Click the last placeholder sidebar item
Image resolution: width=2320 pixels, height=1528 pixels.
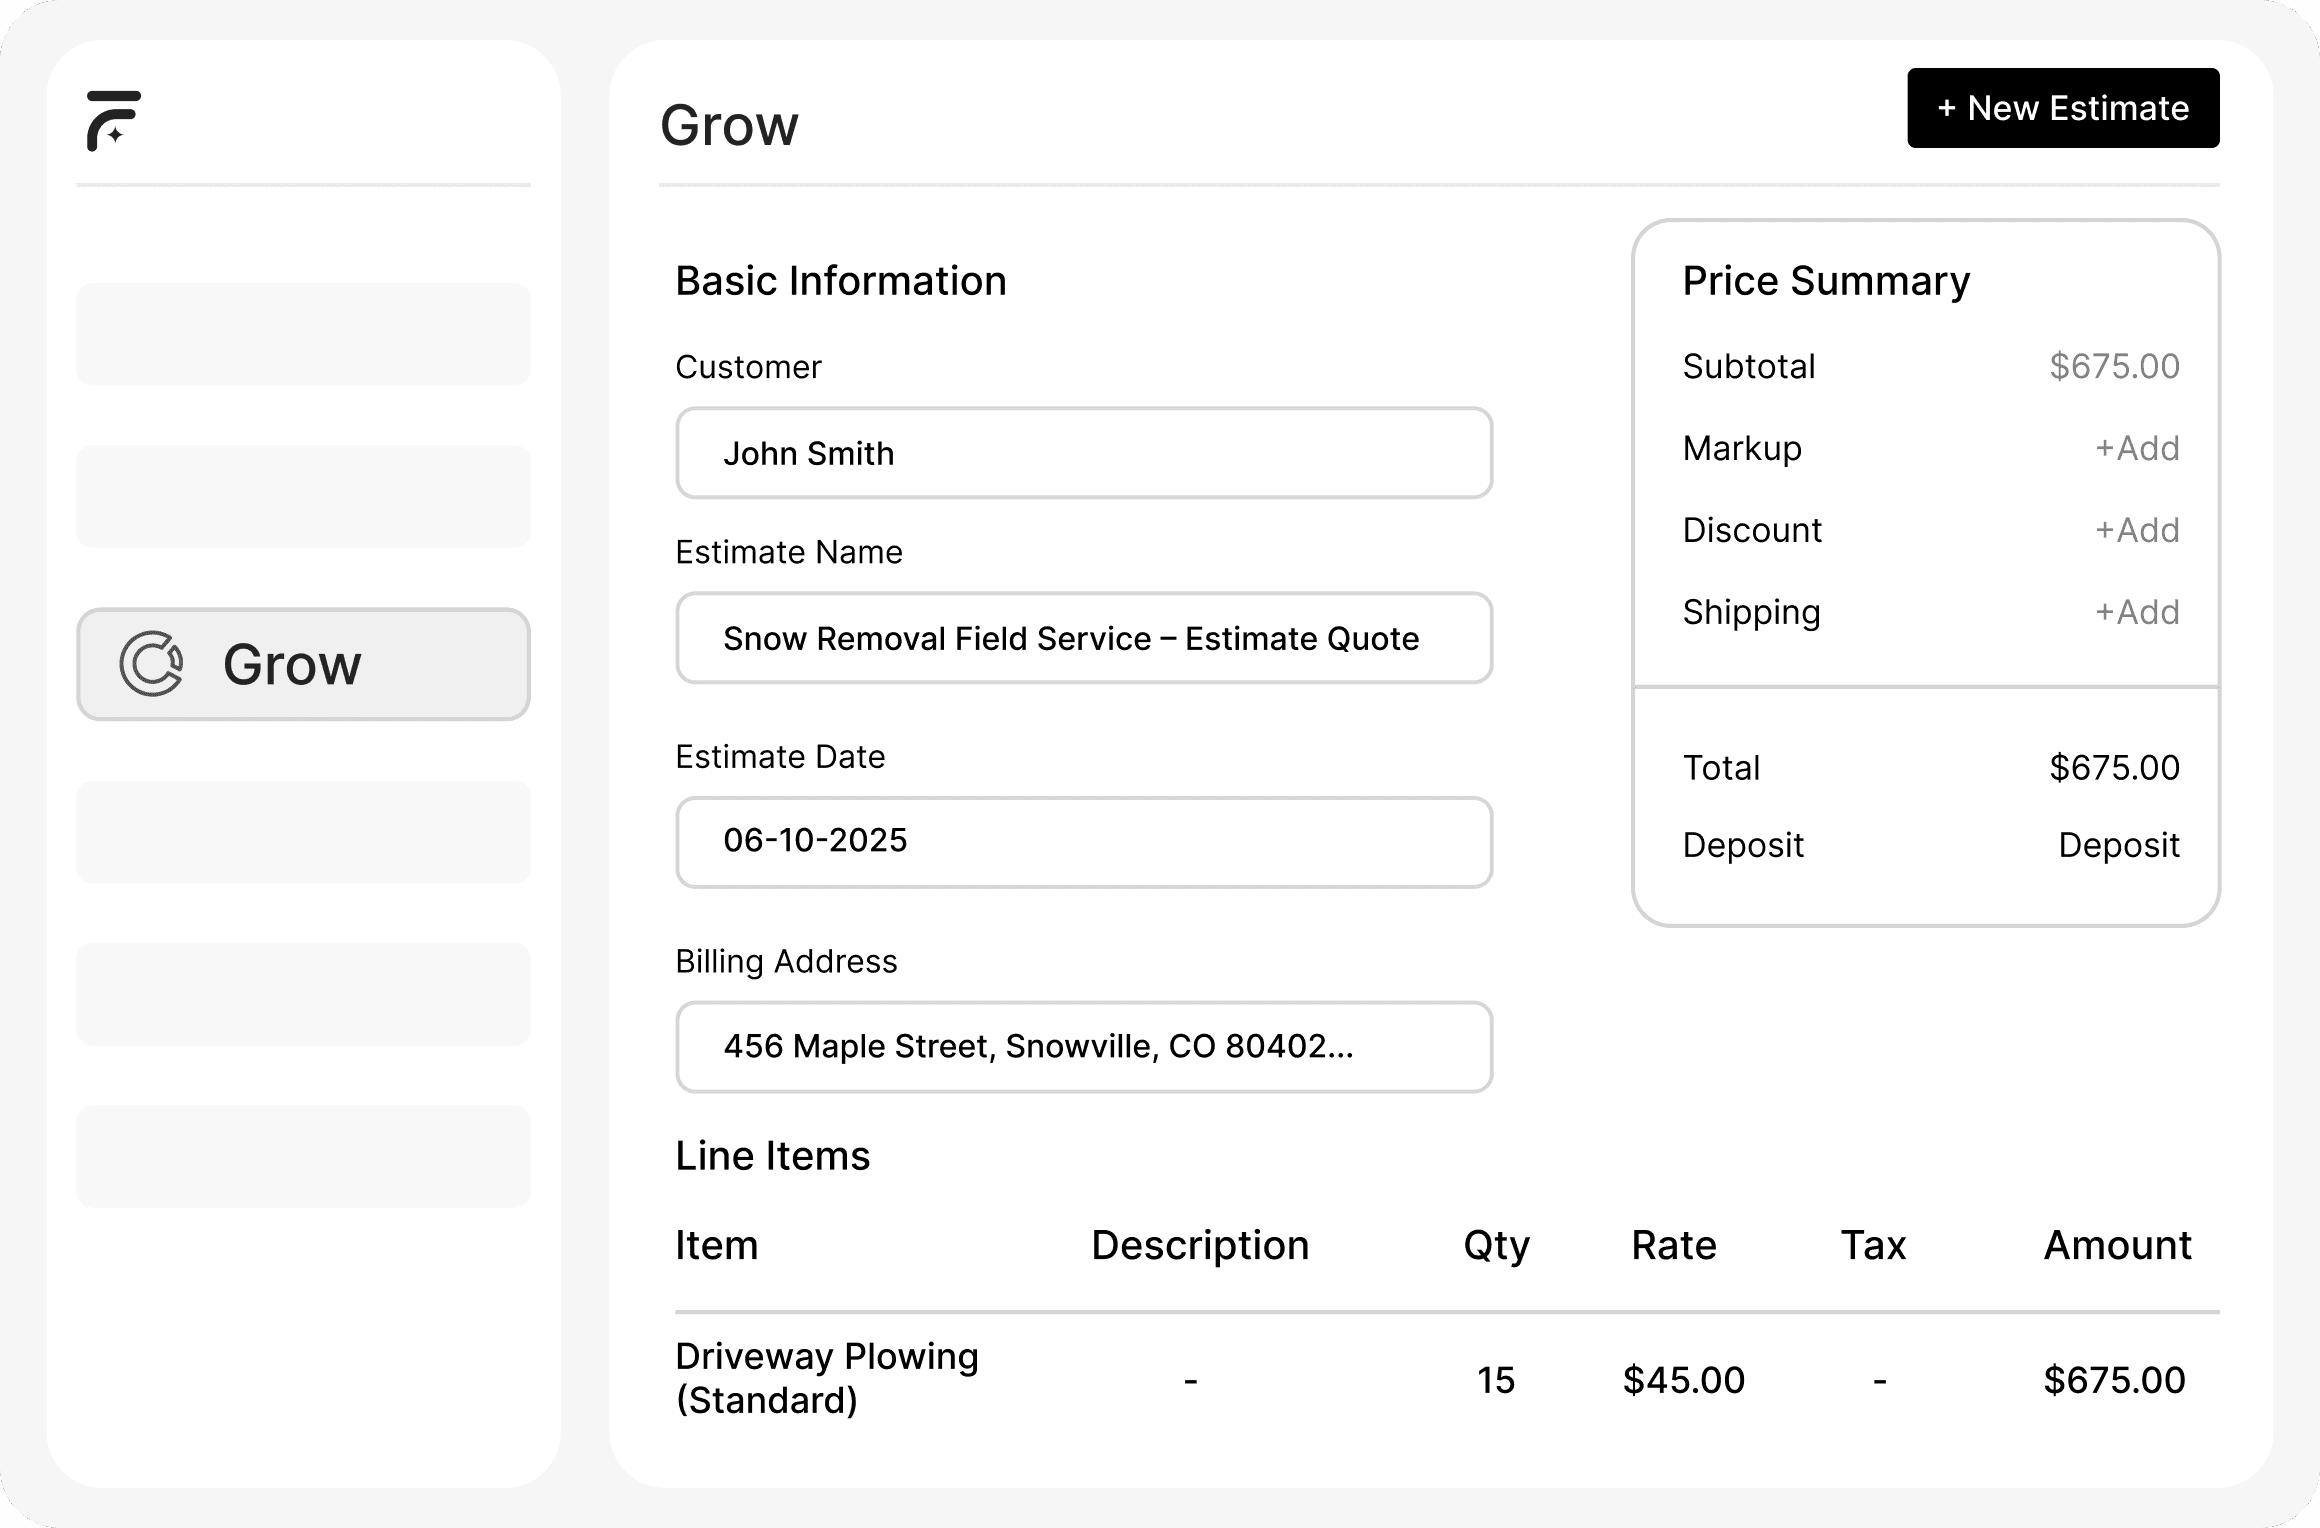[x=303, y=1156]
